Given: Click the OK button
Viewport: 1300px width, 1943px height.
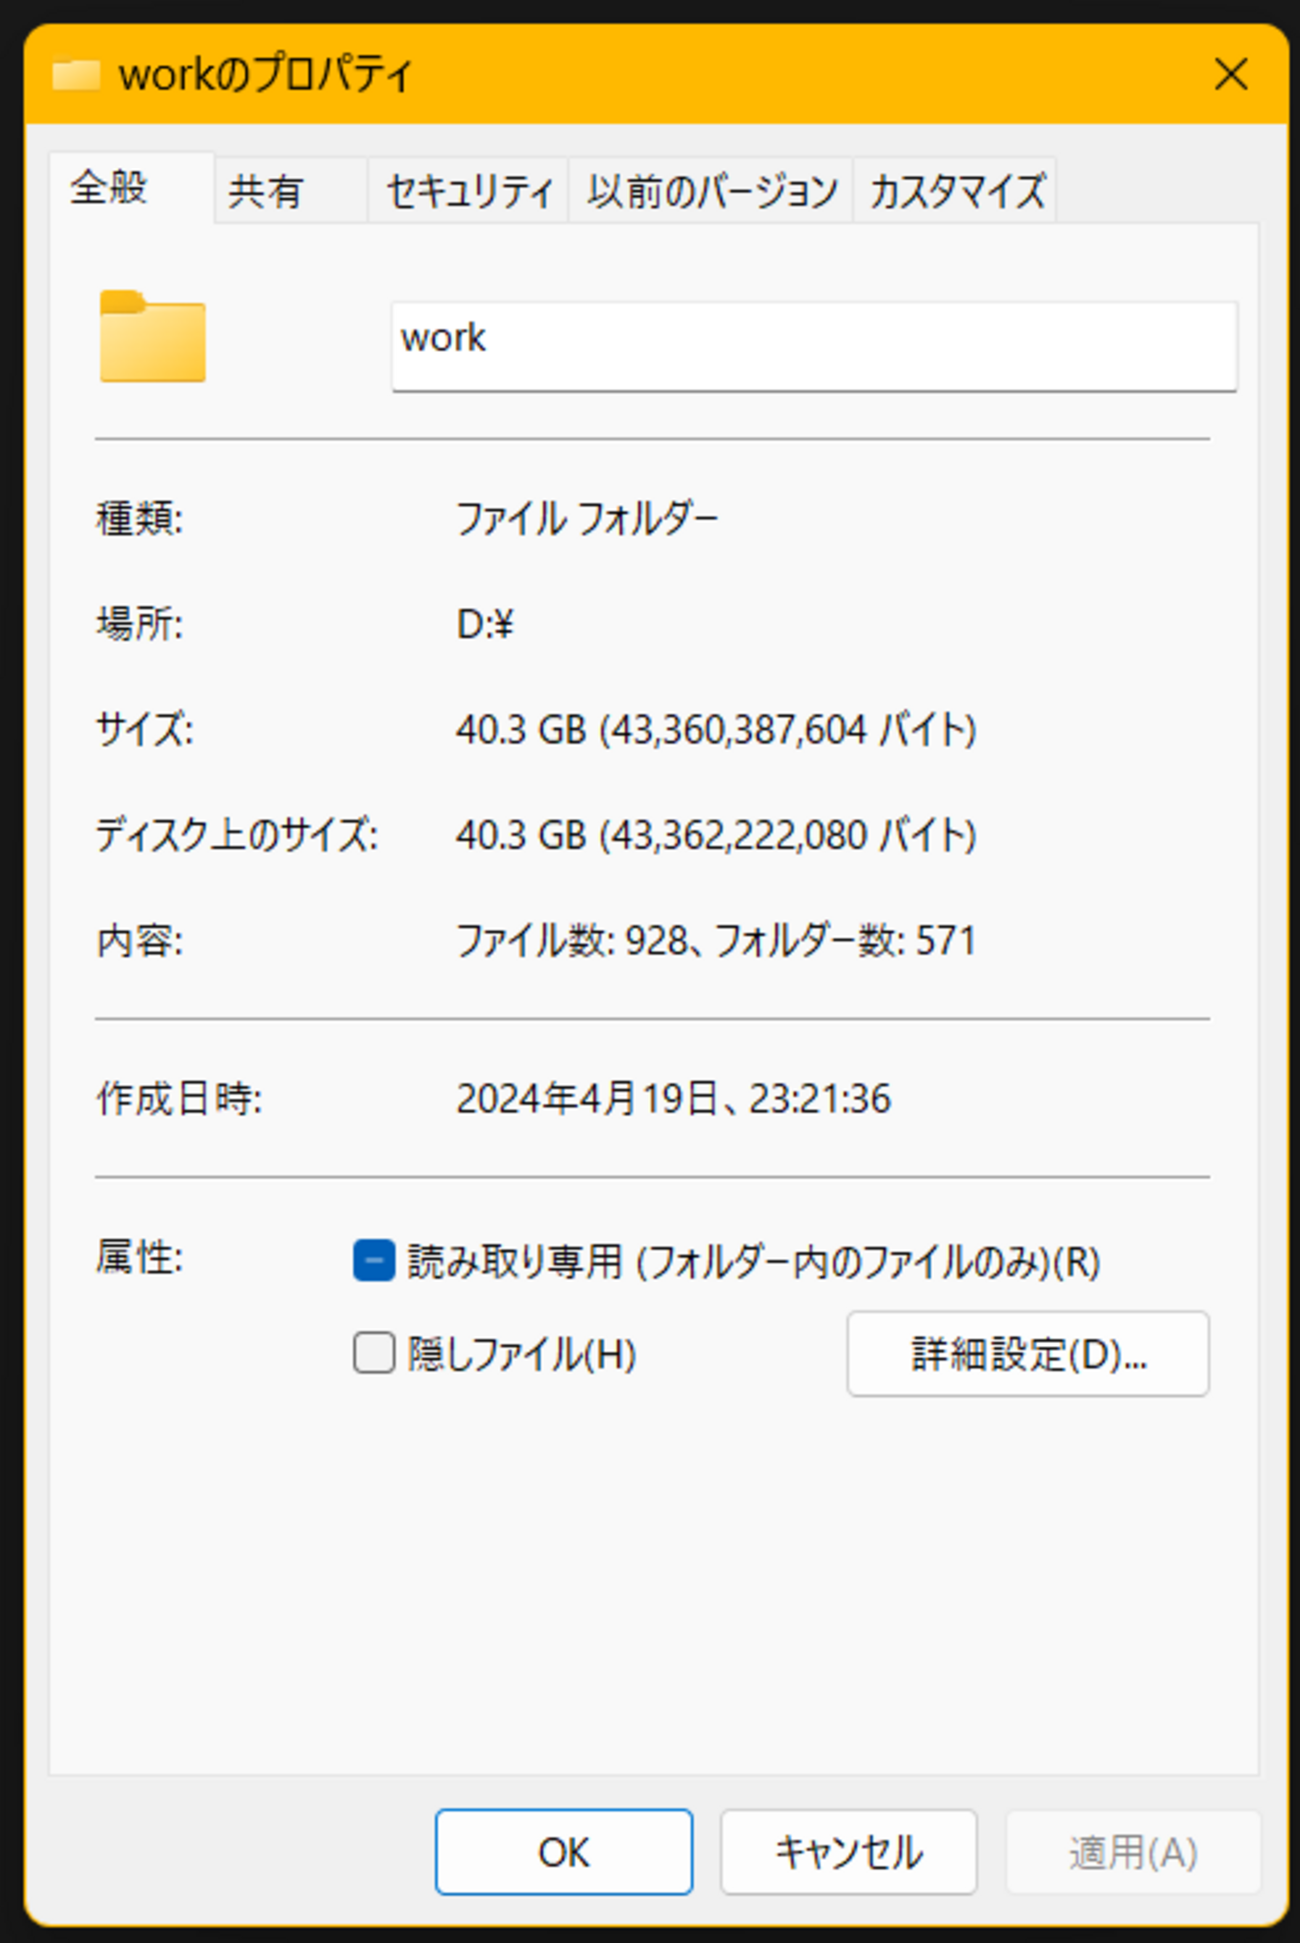Looking at the screenshot, I should (564, 1852).
